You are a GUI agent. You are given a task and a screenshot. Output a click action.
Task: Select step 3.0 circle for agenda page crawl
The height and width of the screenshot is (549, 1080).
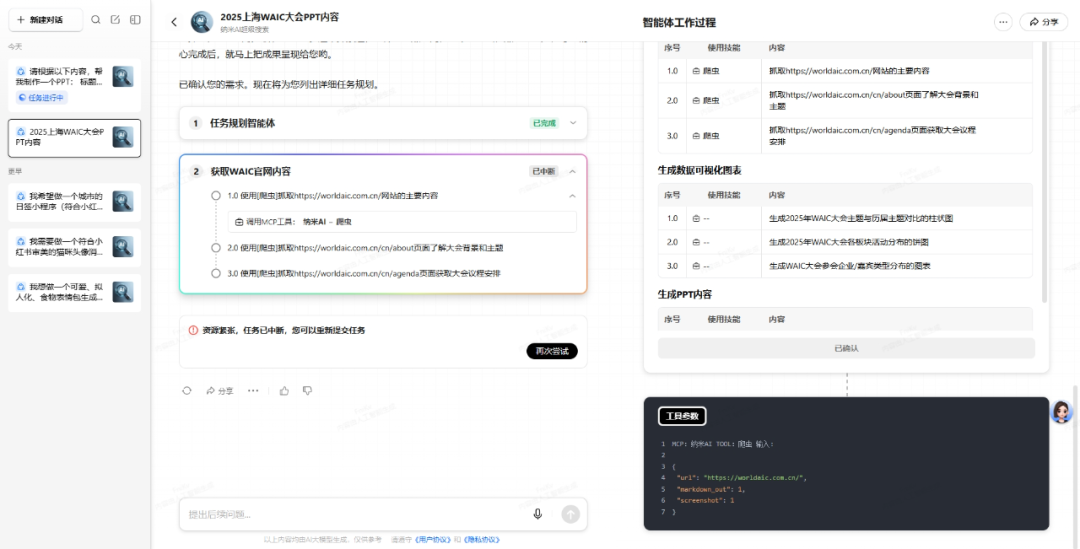(215, 273)
